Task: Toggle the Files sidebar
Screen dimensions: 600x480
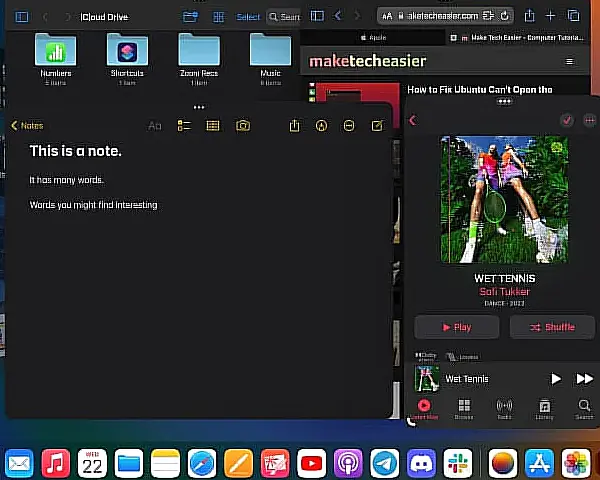Action: tap(21, 16)
